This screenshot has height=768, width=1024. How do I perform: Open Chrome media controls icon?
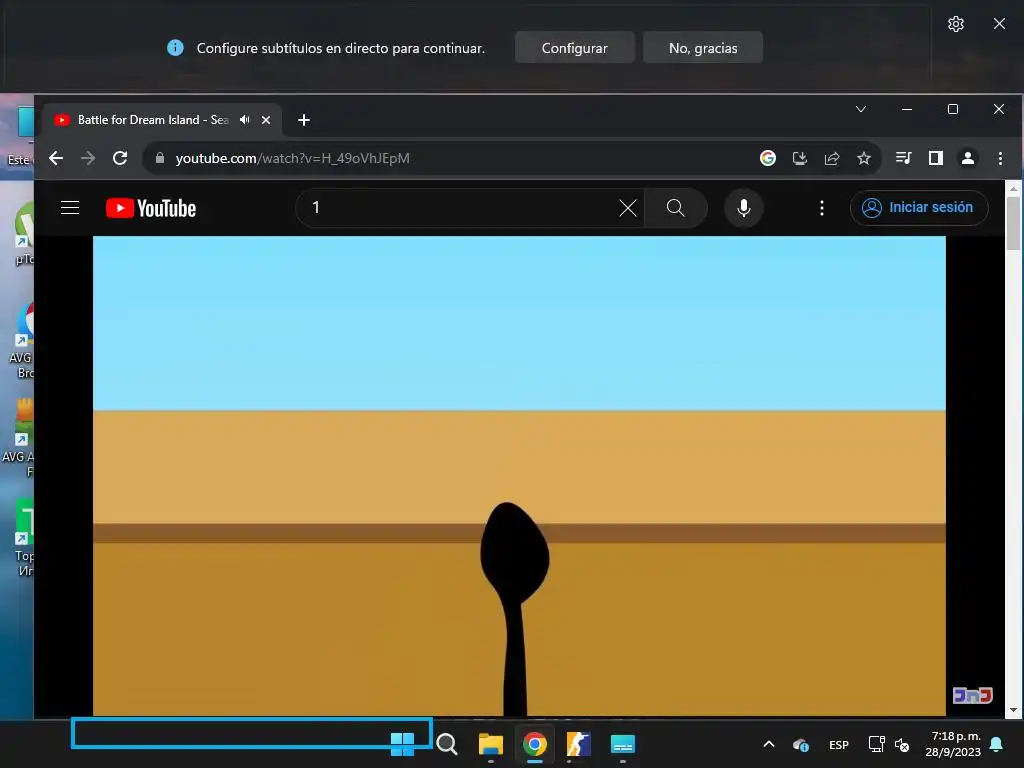pyautogui.click(x=904, y=158)
